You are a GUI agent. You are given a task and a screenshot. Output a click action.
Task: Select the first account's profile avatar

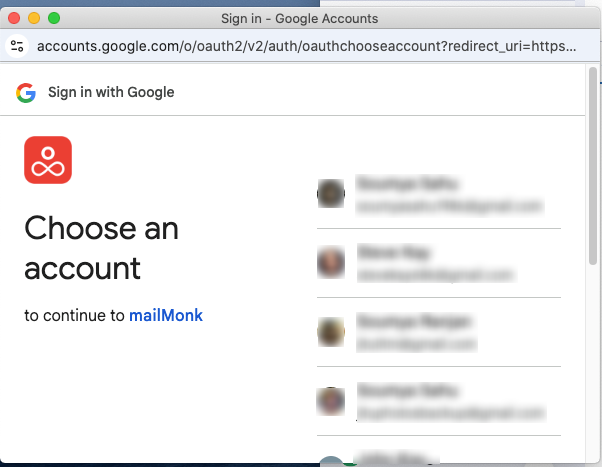[331, 194]
